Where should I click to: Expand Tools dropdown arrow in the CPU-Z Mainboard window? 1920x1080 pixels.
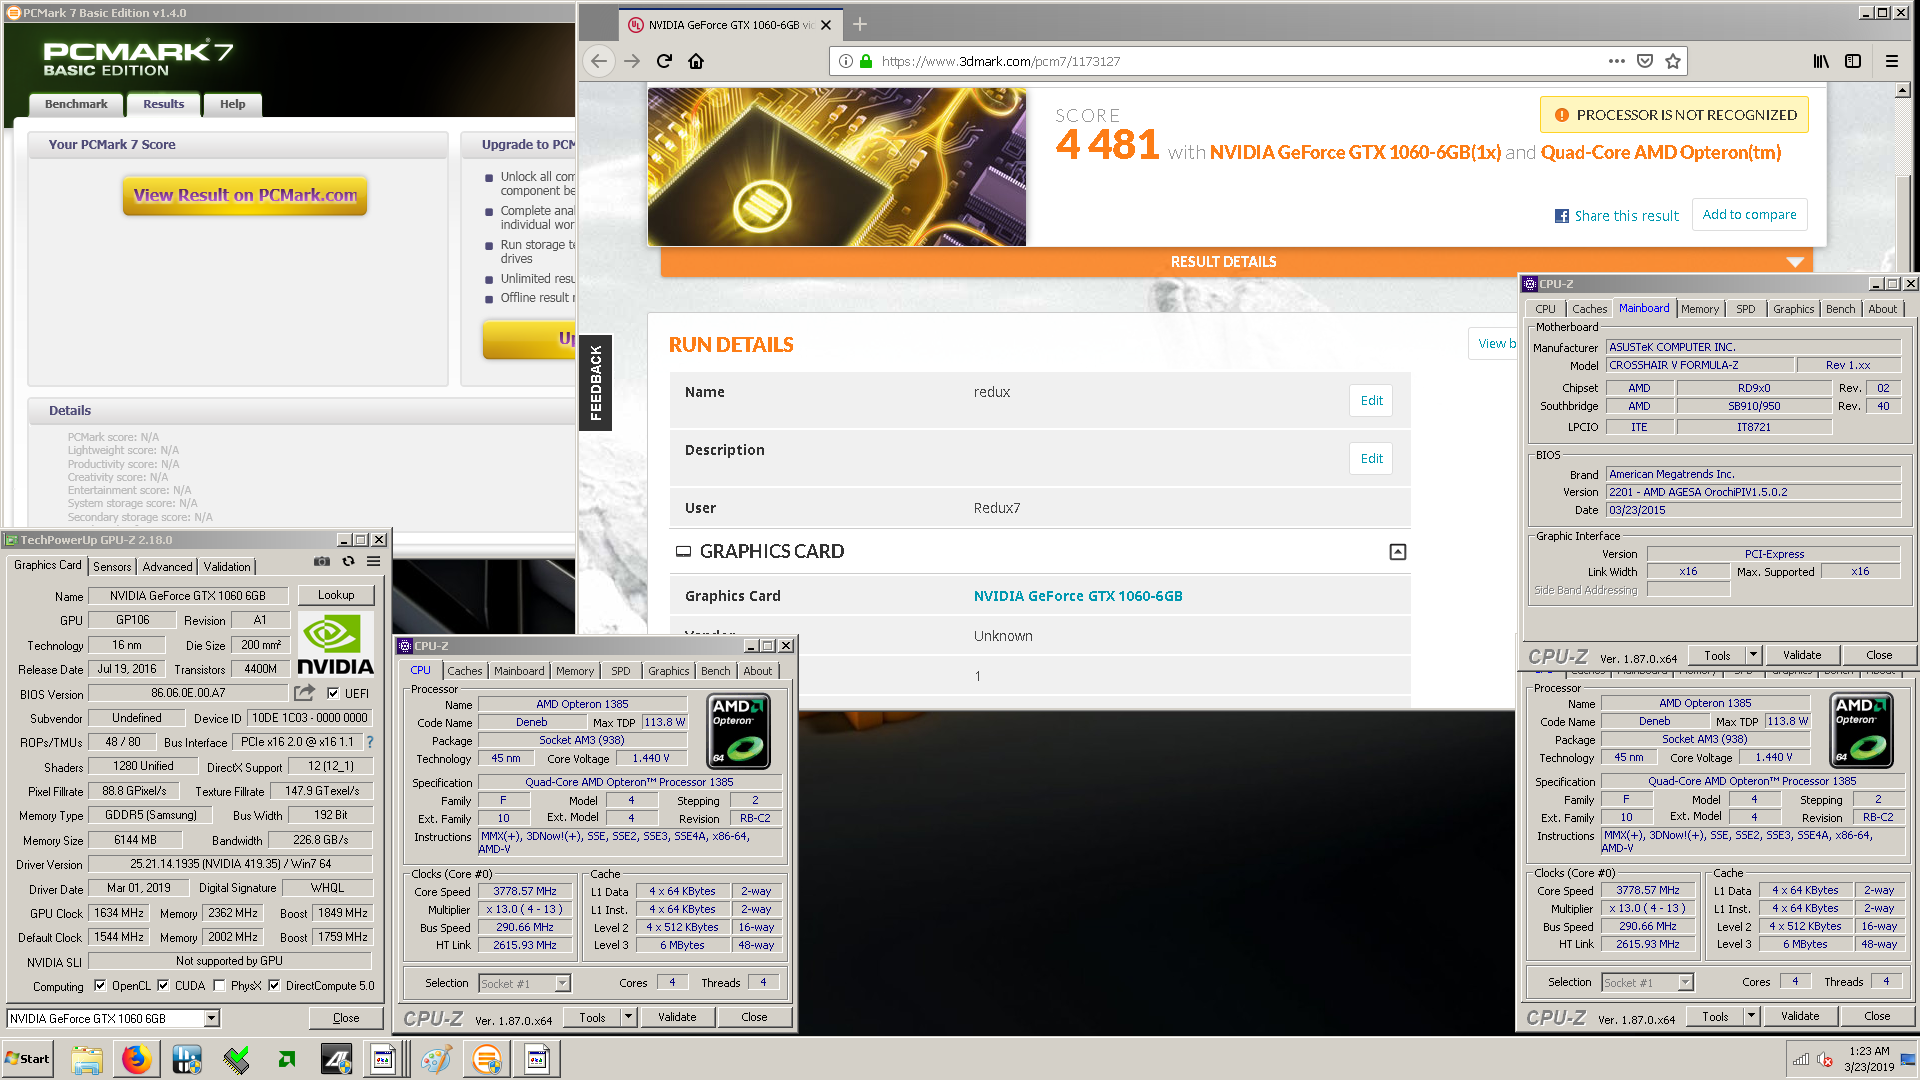click(1753, 655)
